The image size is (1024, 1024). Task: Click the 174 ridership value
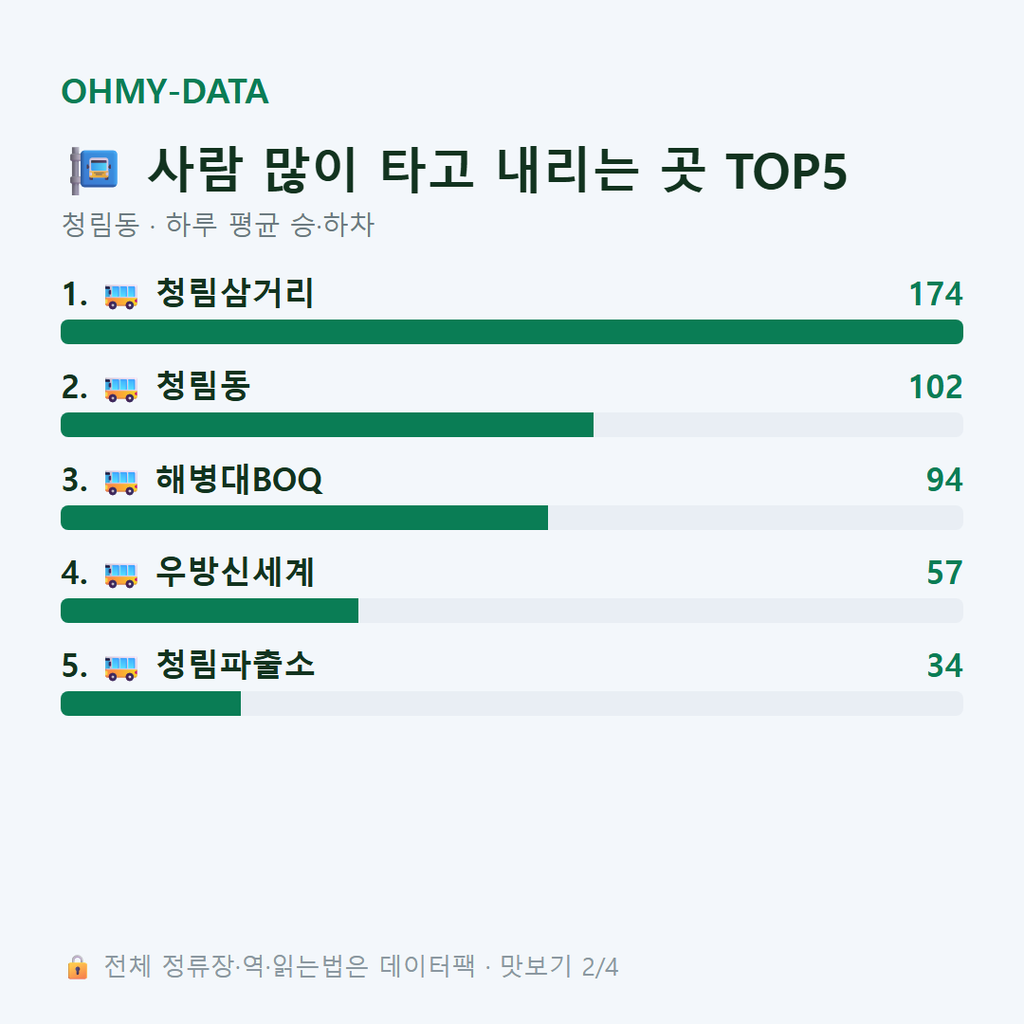[x=936, y=295]
